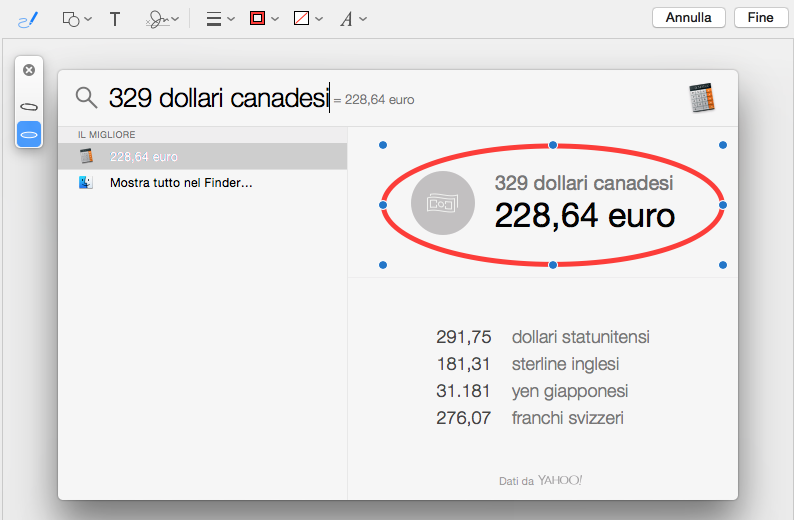
Task: Open the red border color picker
Action: [x=257, y=19]
